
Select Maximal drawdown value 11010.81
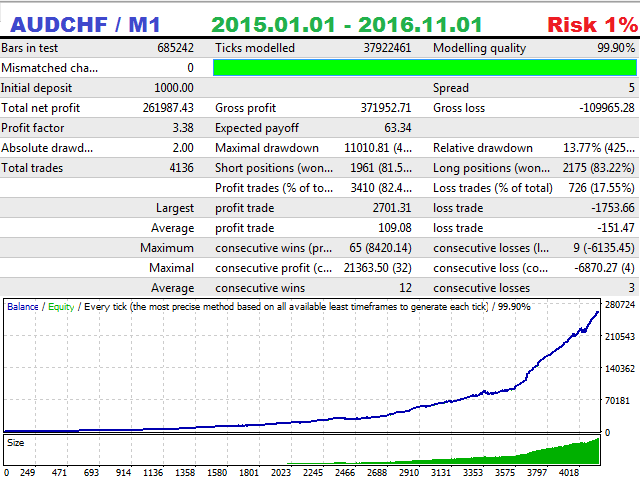coord(367,148)
